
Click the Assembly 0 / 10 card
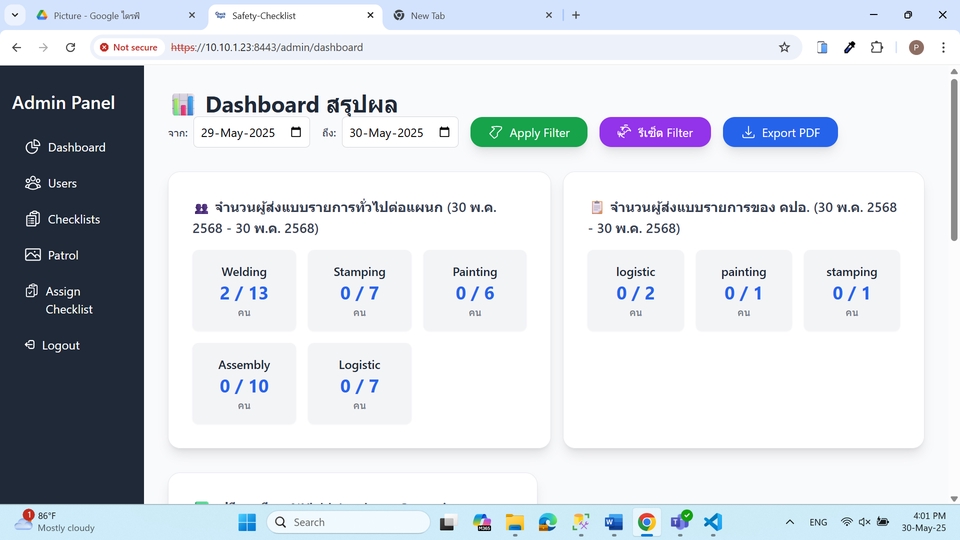point(244,384)
